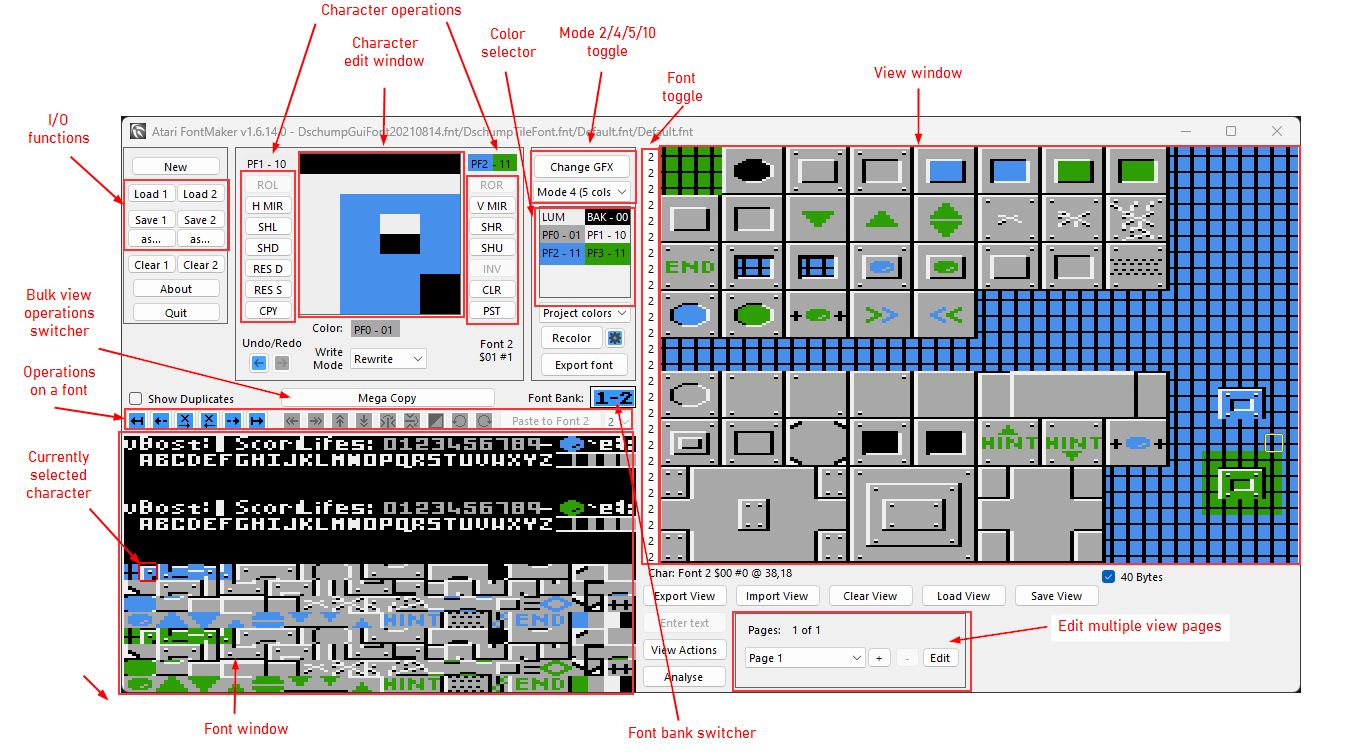Image resolution: width=1366 pixels, height=754 pixels.
Task: Click the CLR clear character button
Action: pyautogui.click(x=491, y=290)
